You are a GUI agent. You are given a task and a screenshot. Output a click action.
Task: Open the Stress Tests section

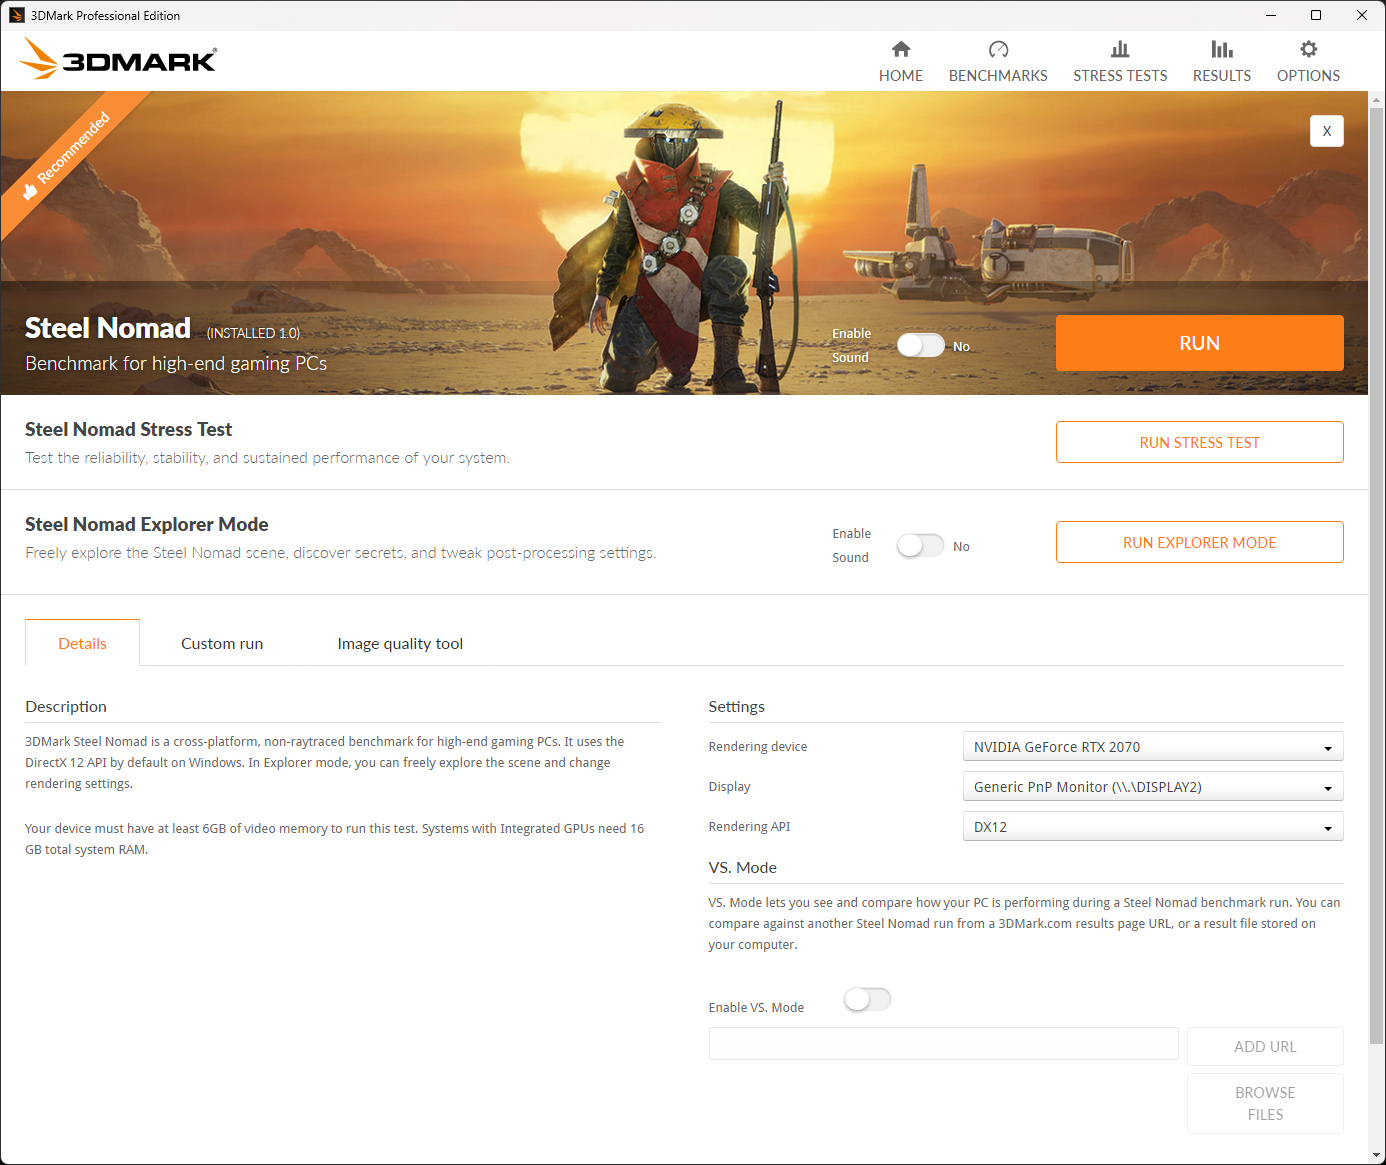[1120, 61]
